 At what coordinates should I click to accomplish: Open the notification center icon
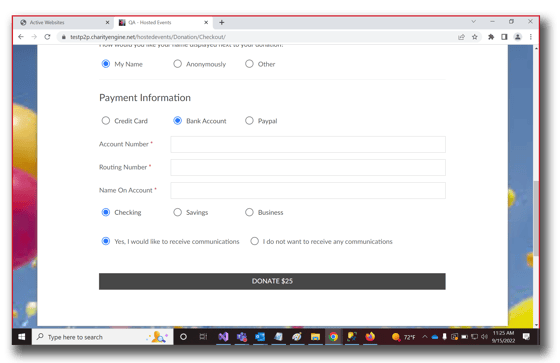click(526, 337)
